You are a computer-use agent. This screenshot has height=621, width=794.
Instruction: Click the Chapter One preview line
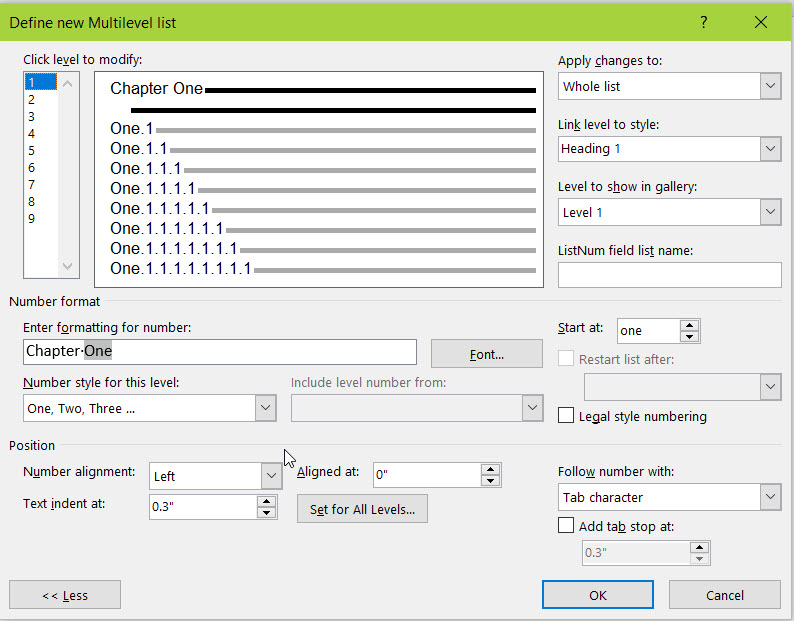[323, 89]
